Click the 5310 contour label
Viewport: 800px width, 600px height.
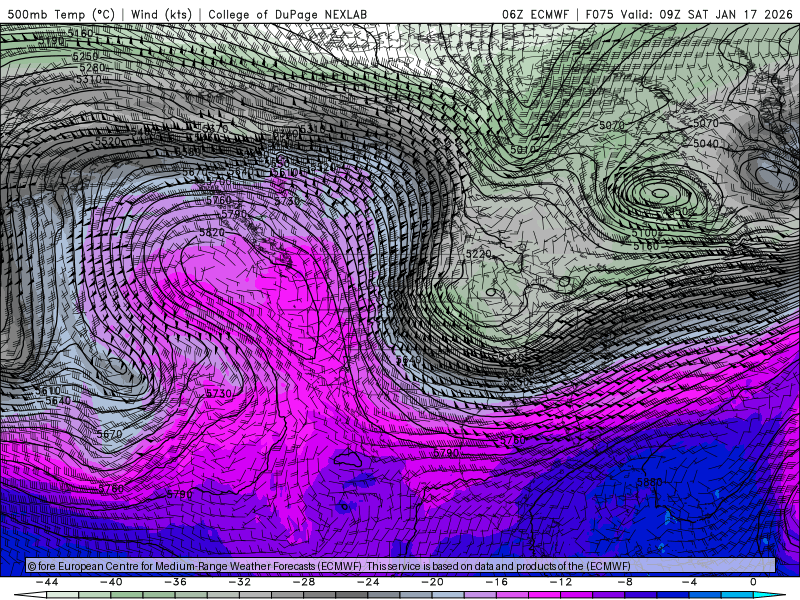tap(88, 80)
